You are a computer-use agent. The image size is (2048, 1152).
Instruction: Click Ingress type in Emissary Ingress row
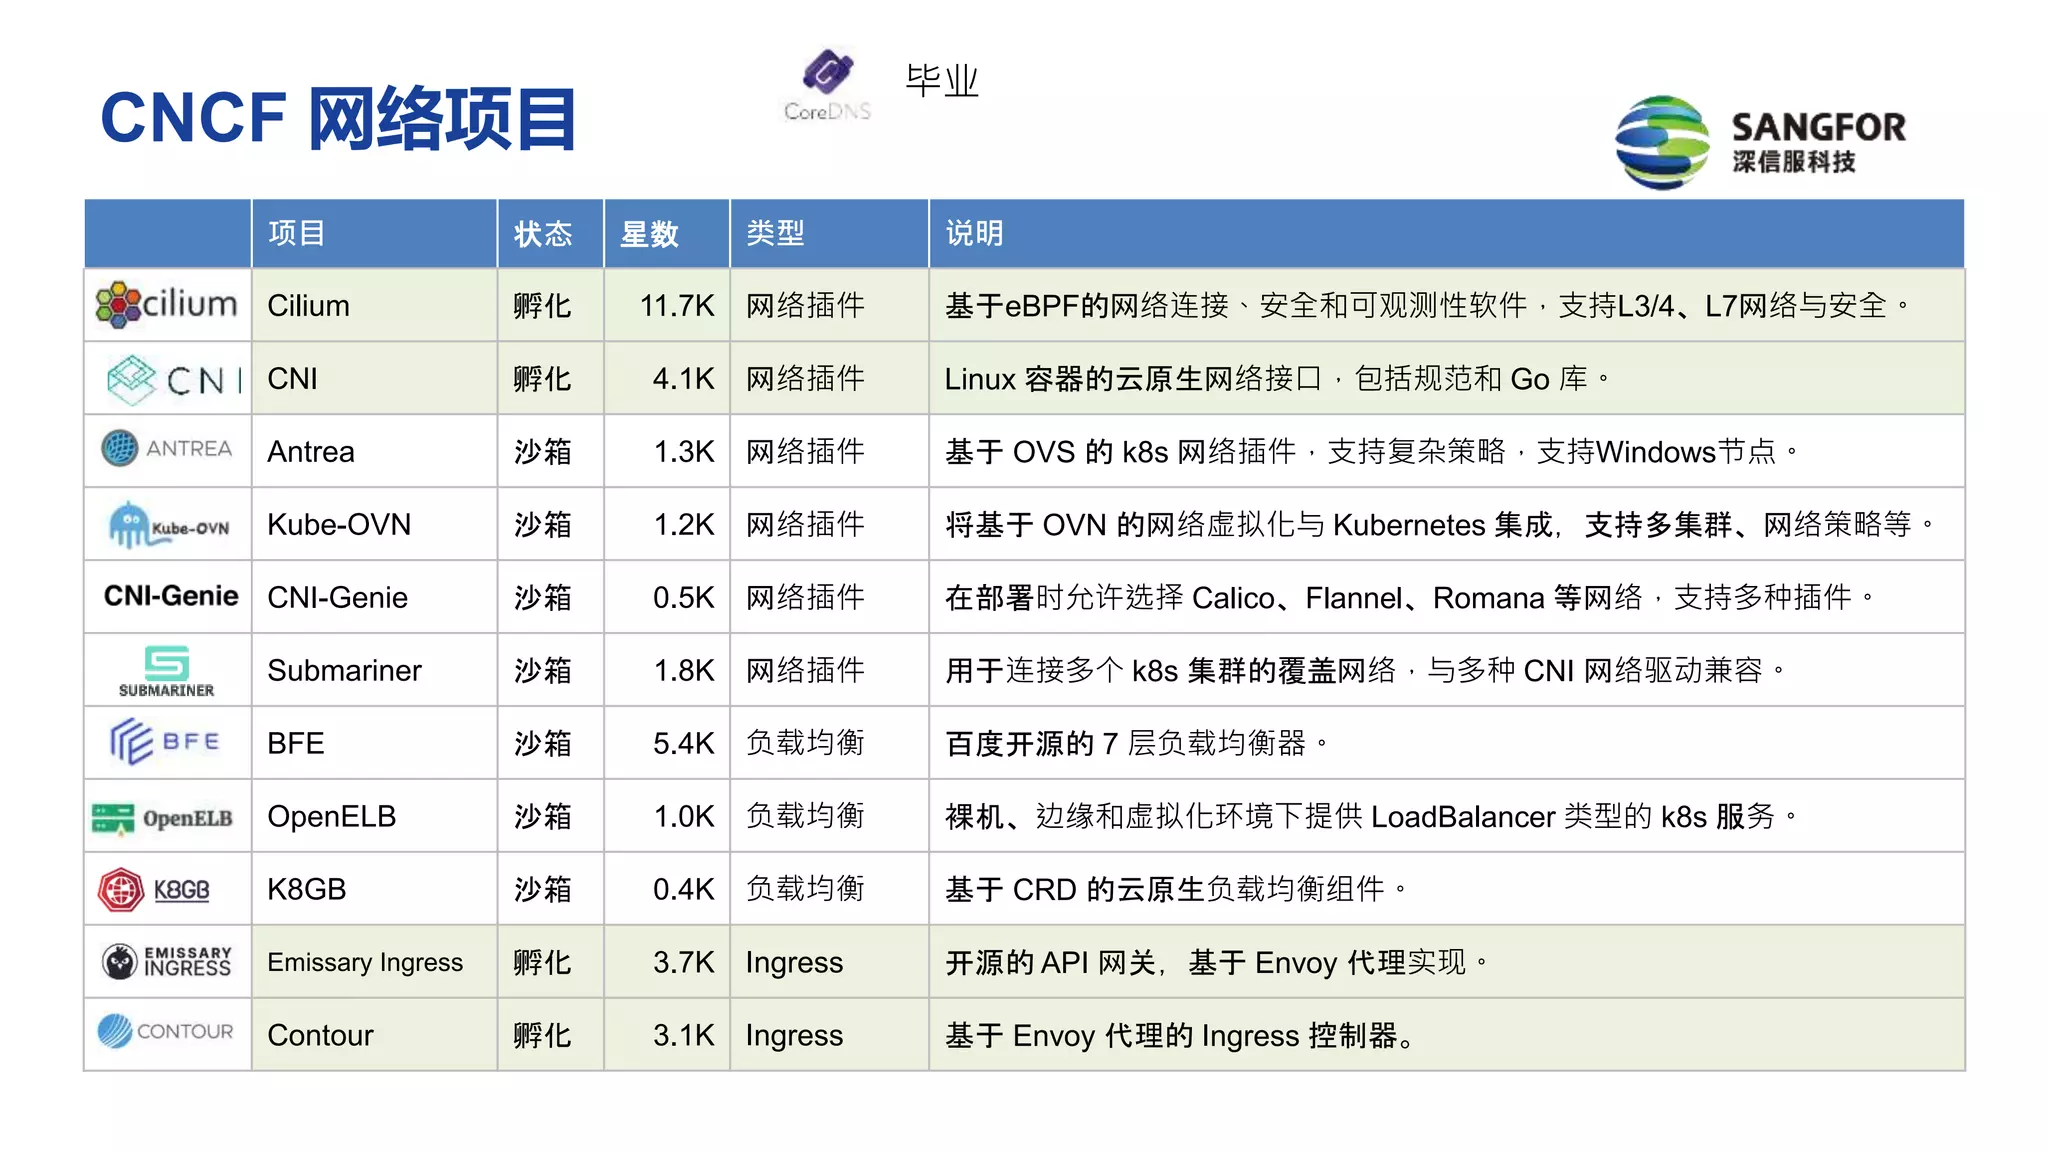[x=794, y=962]
